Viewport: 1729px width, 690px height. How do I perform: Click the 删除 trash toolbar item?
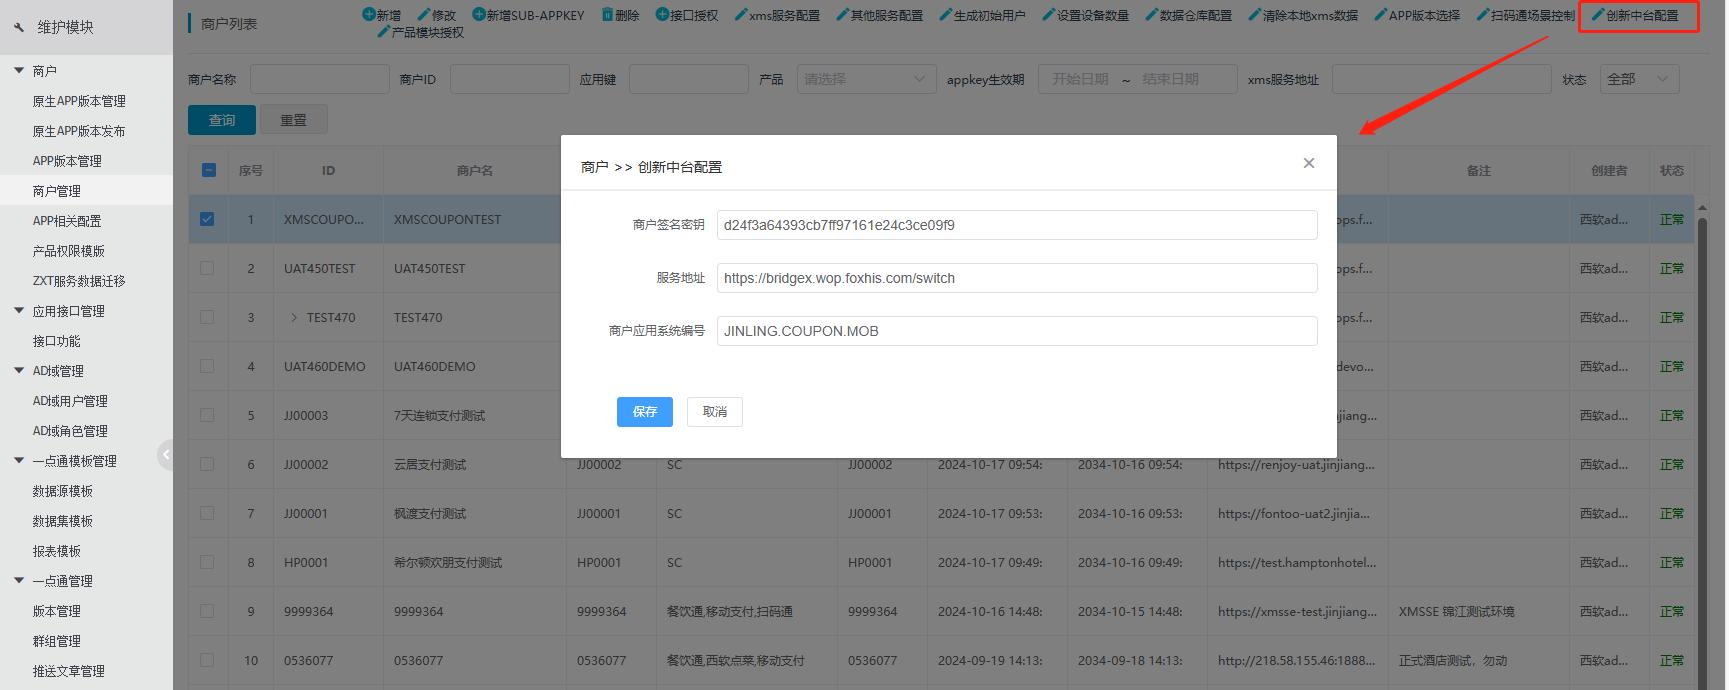[x=620, y=15]
